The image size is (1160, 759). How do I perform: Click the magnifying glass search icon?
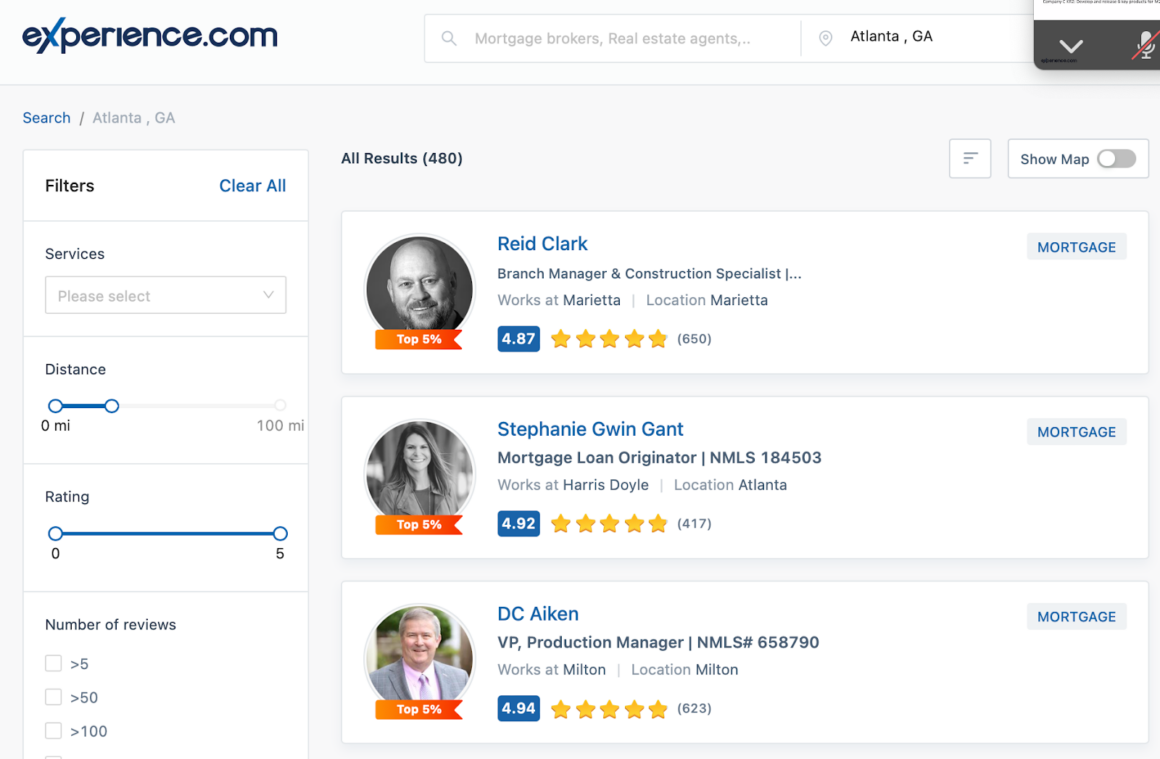449,38
